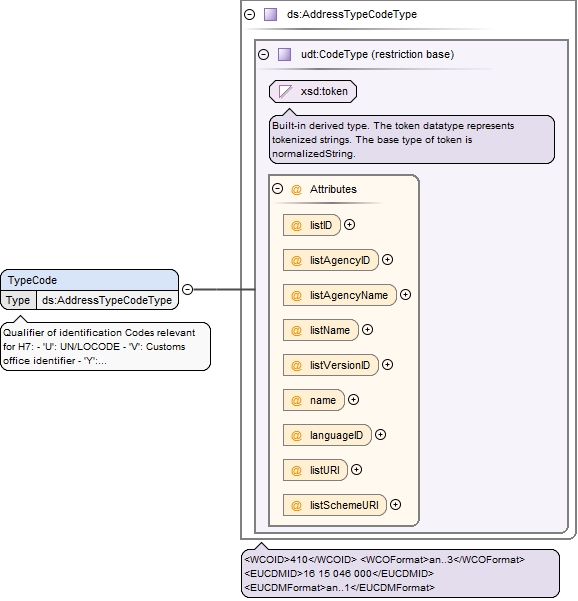The width and height of the screenshot is (578, 601).
Task: Click the @ icon beside Attributes
Action: (296, 189)
